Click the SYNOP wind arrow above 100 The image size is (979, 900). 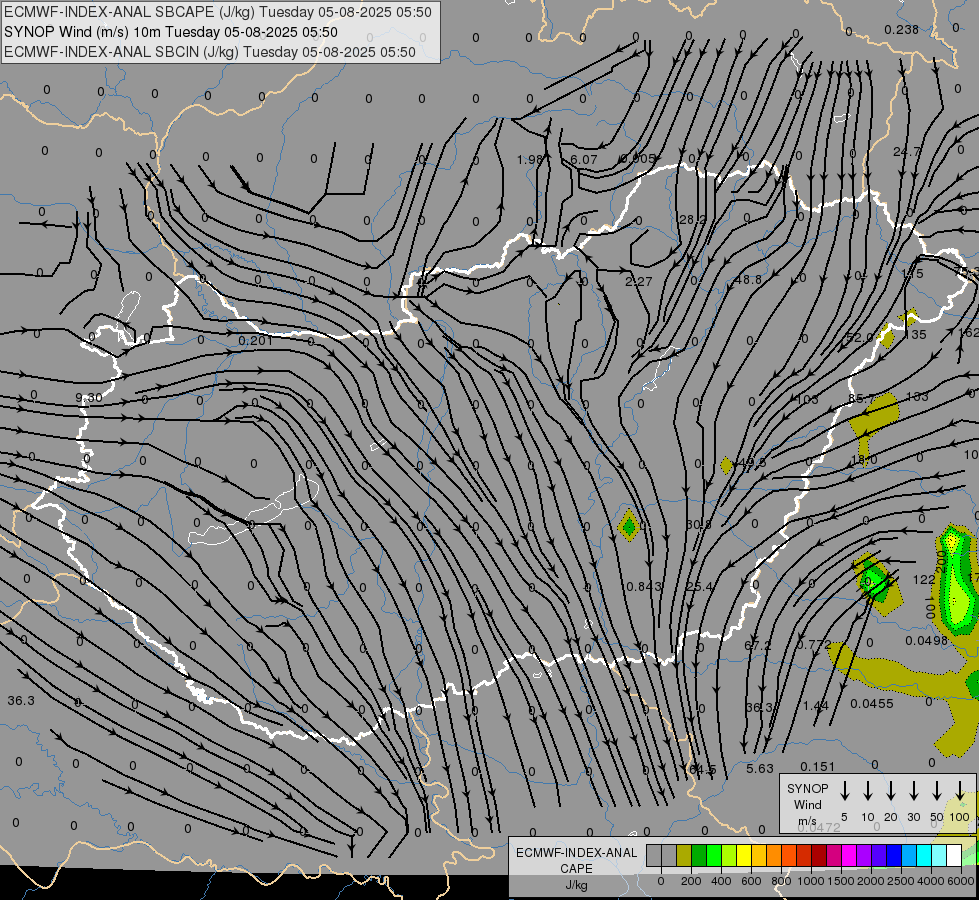(x=960, y=790)
